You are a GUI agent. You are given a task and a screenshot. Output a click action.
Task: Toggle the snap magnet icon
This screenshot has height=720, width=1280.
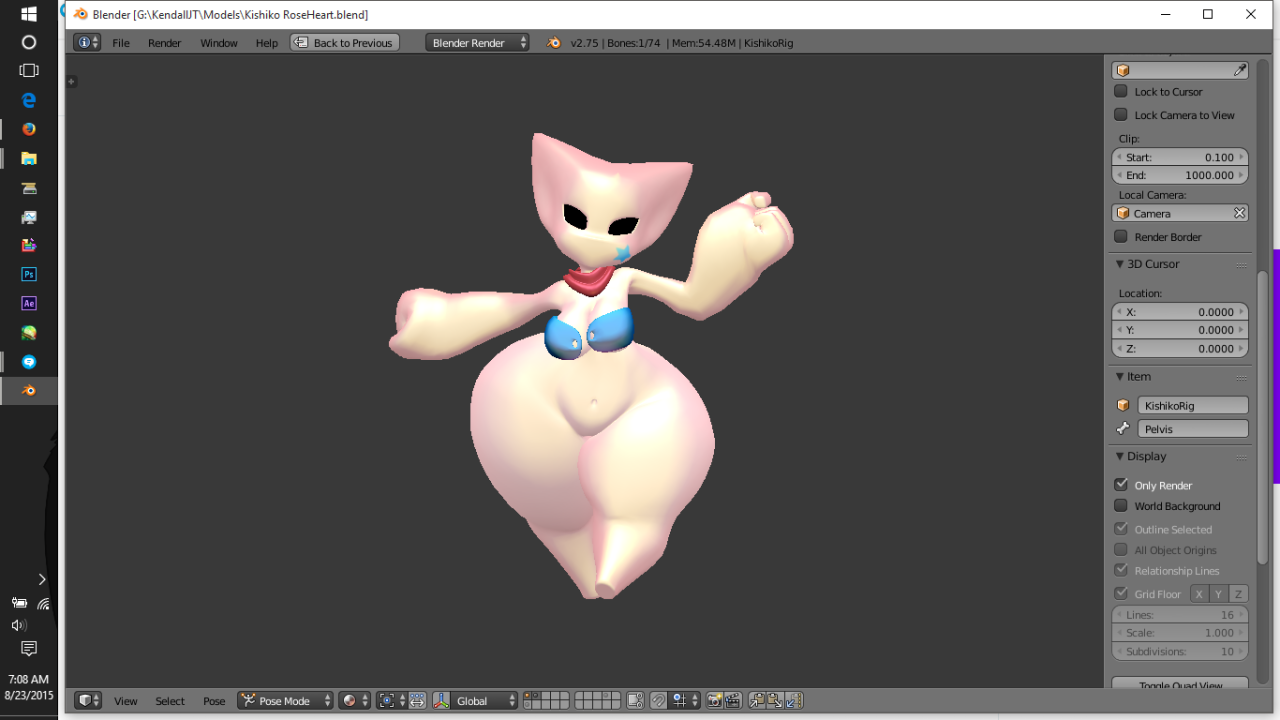pos(659,701)
